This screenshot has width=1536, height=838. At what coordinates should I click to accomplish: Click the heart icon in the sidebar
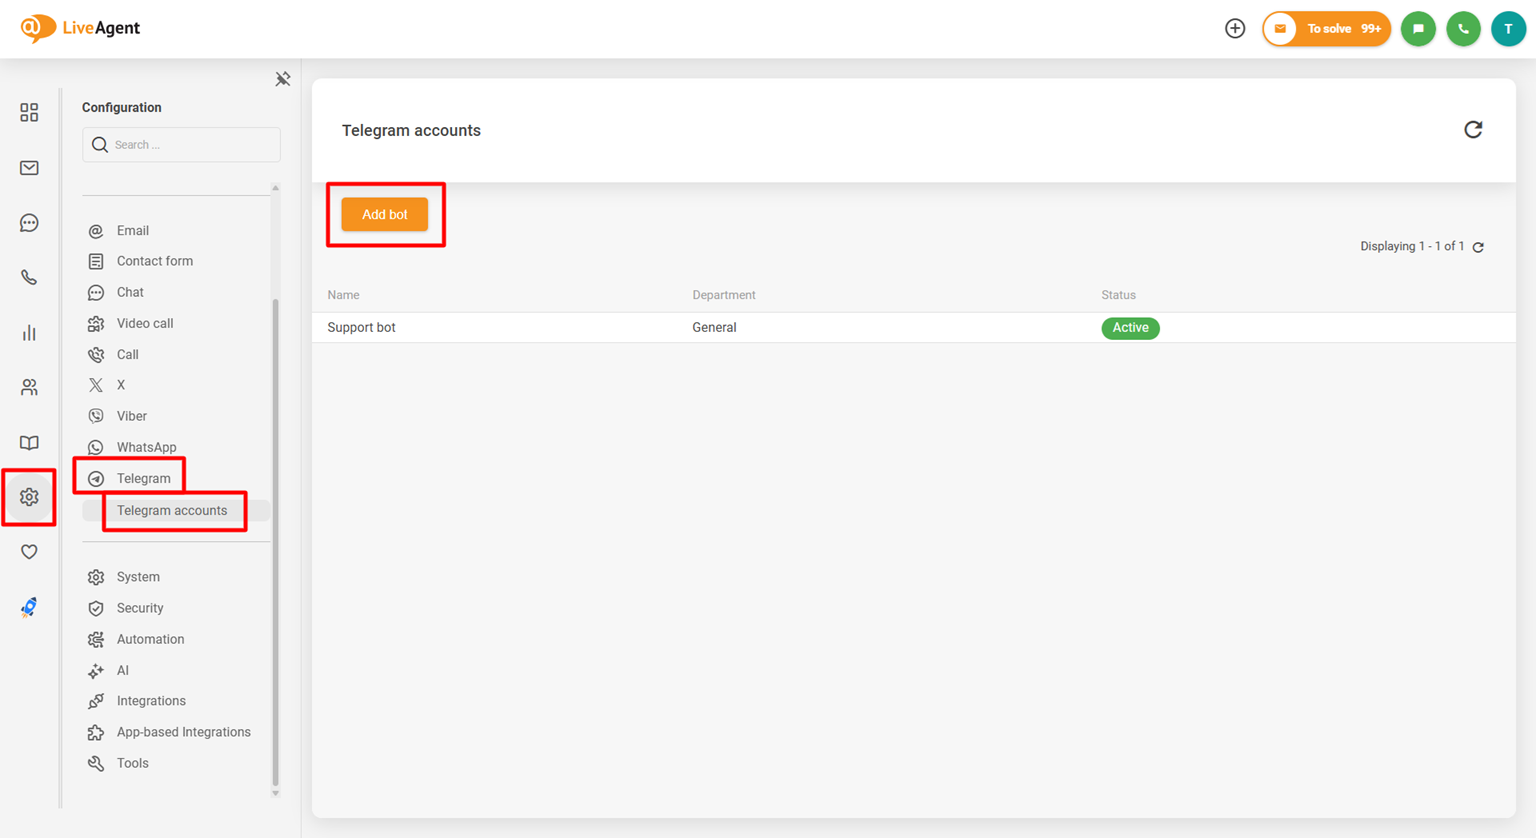(28, 551)
